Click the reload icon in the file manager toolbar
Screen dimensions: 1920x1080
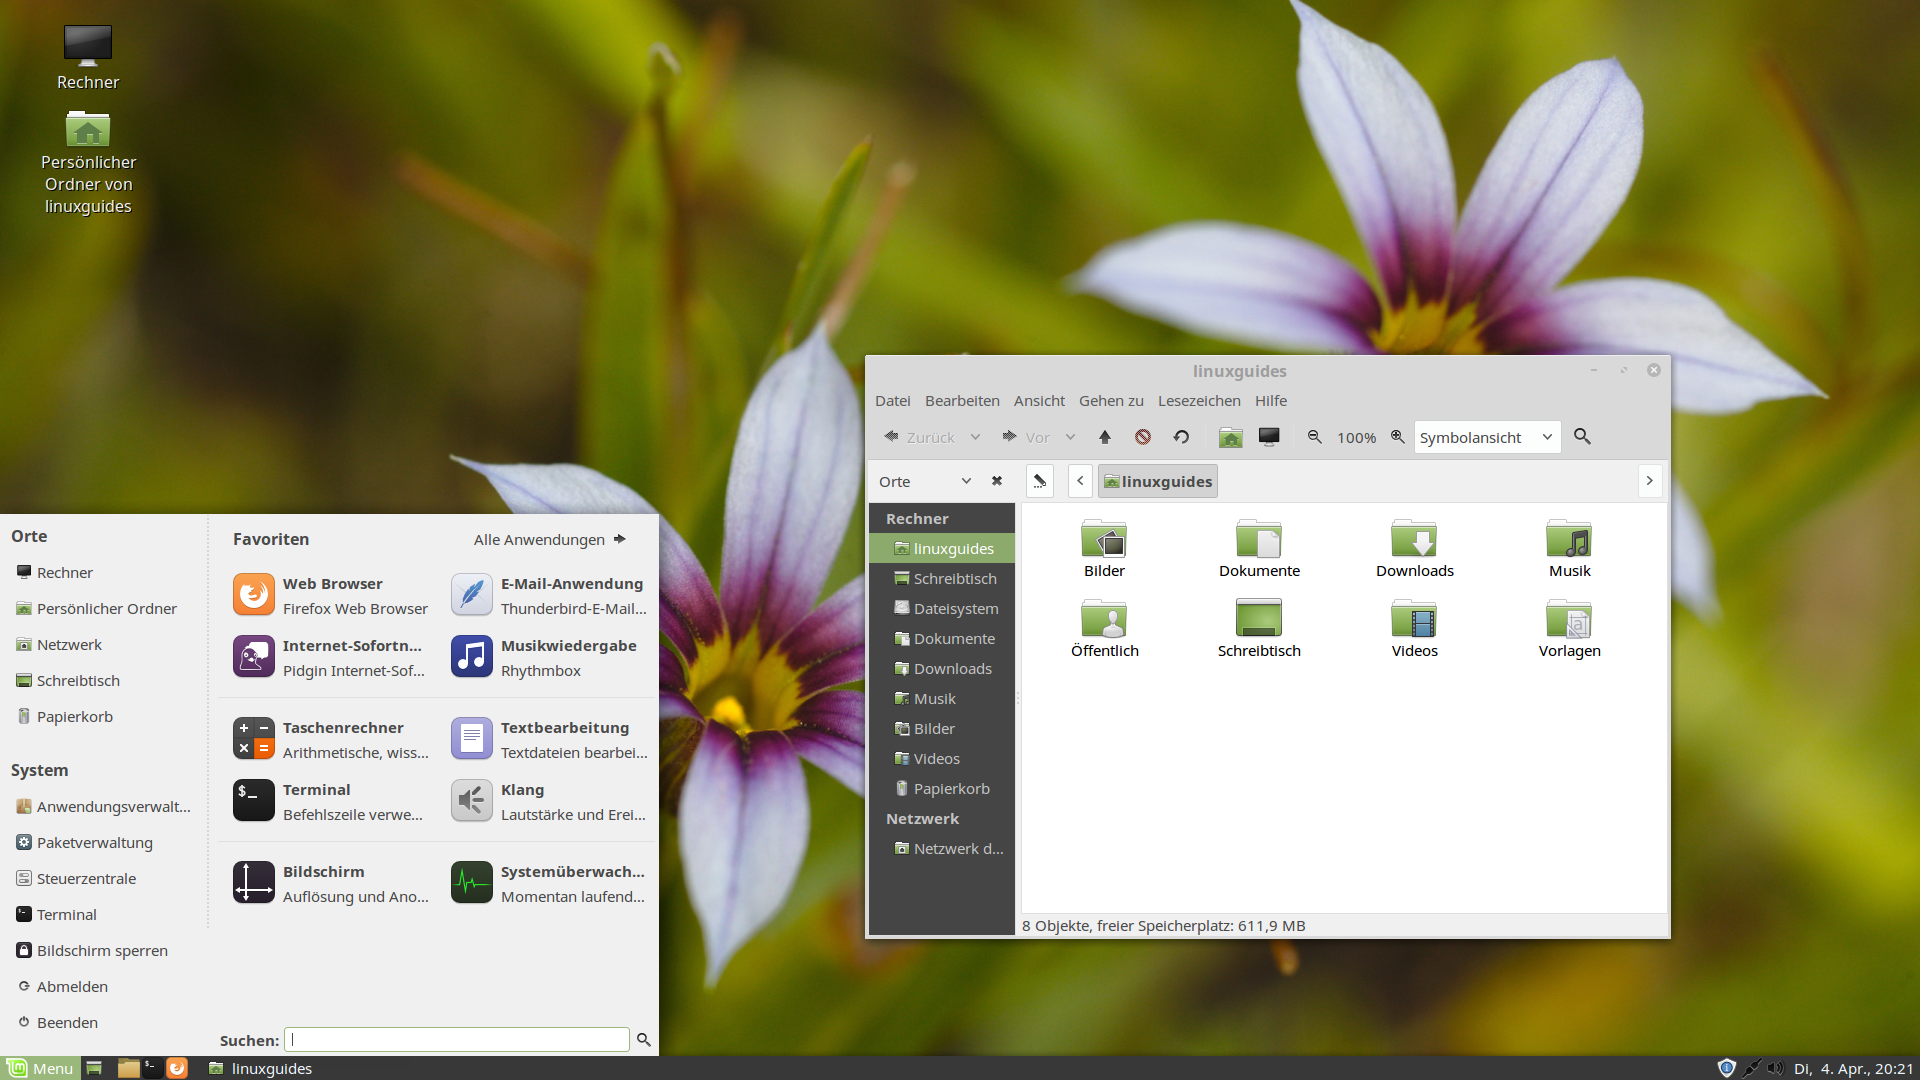point(1181,437)
